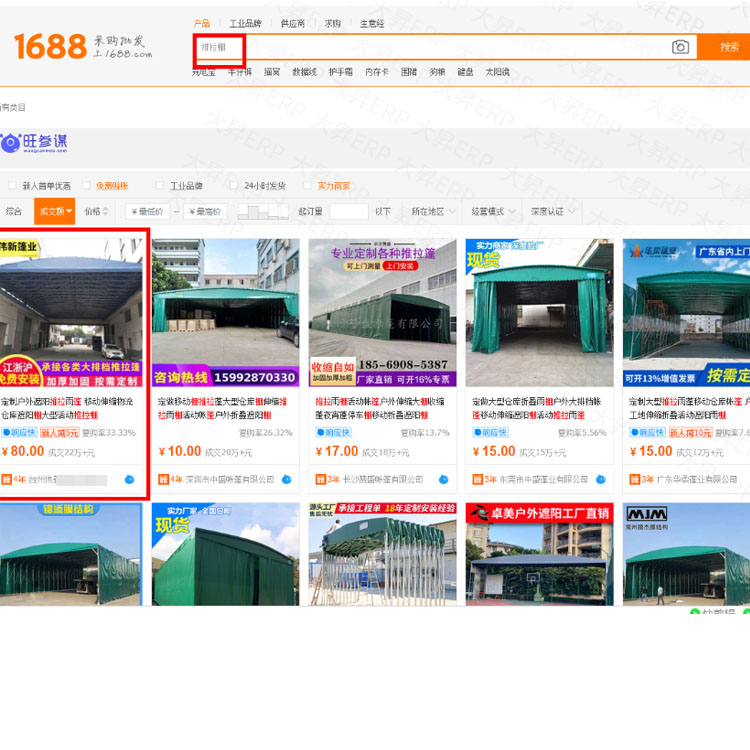Tick the 24小时发货 checkbox
This screenshot has height=750, width=750.
pyautogui.click(x=233, y=186)
